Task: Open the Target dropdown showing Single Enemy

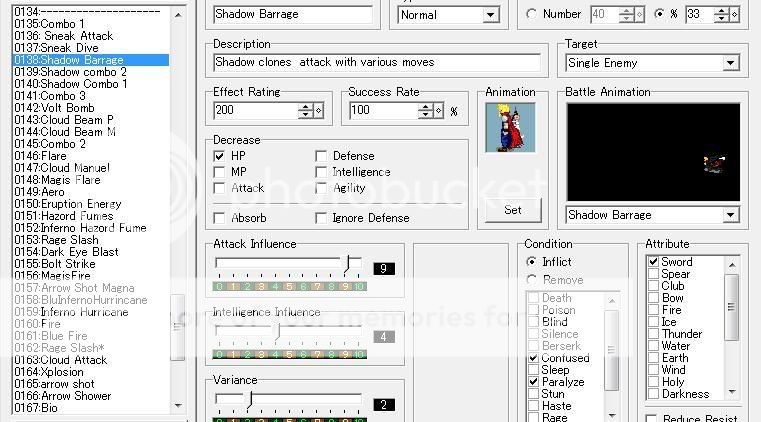Action: [x=730, y=63]
